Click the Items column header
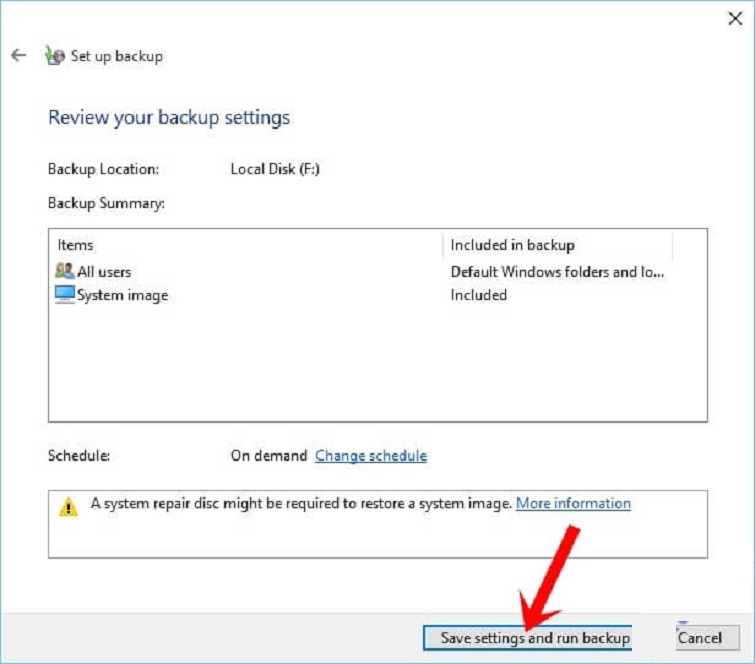The height and width of the screenshot is (664, 755). (76, 245)
